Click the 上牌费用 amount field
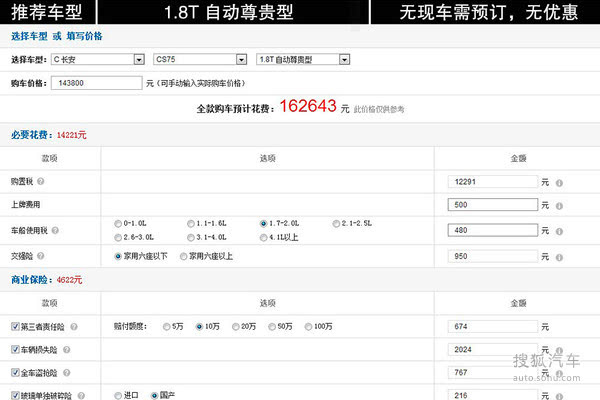Viewport: 600px width, 400px height. pos(493,205)
